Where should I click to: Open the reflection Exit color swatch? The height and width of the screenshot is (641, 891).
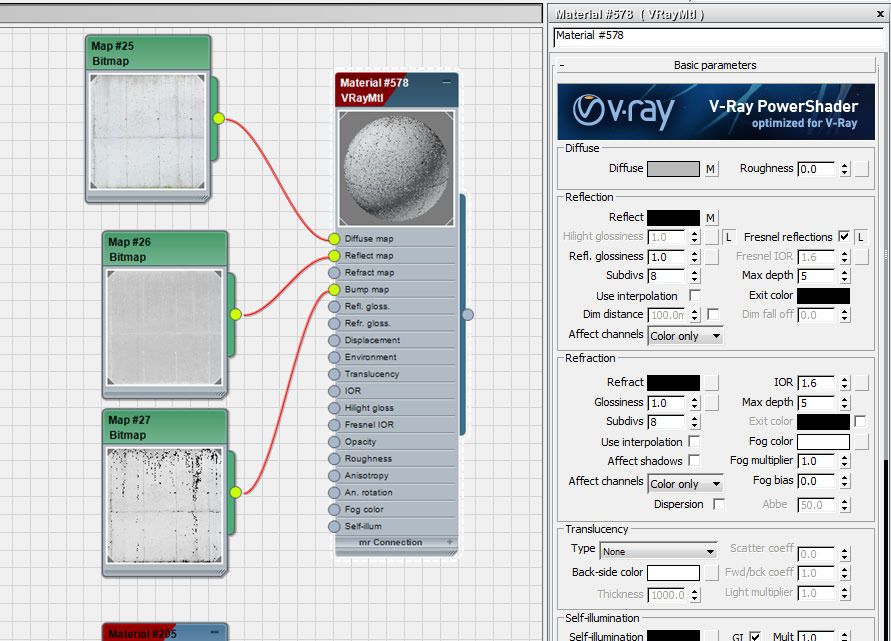coord(823,295)
